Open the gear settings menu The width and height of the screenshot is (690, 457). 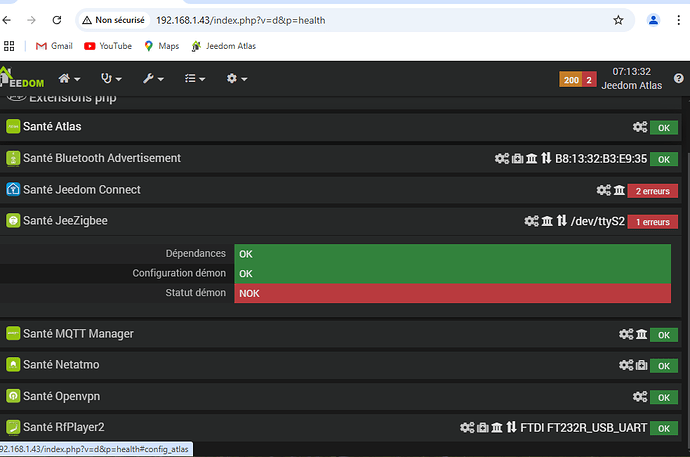tap(237, 79)
